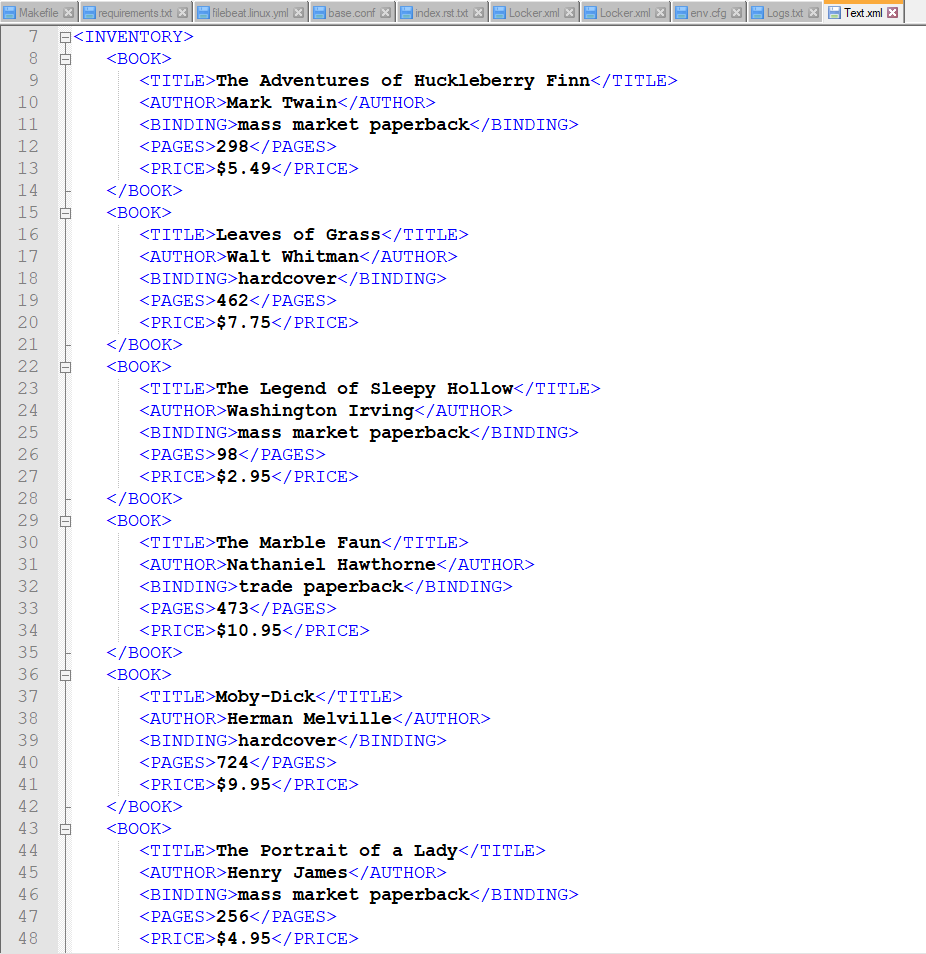Click the pages value '256'

click(232, 916)
